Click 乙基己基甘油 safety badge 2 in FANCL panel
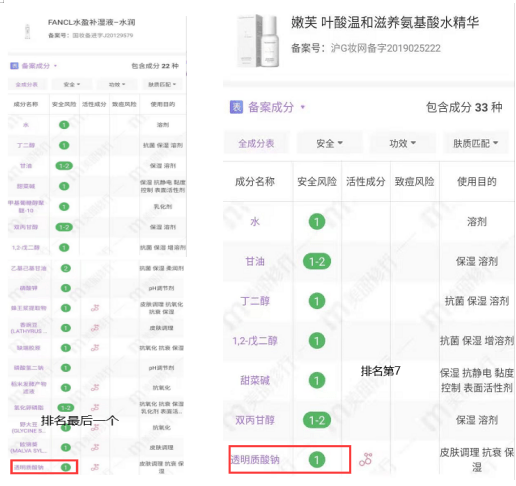This screenshot has height=486, width=516. point(66,268)
